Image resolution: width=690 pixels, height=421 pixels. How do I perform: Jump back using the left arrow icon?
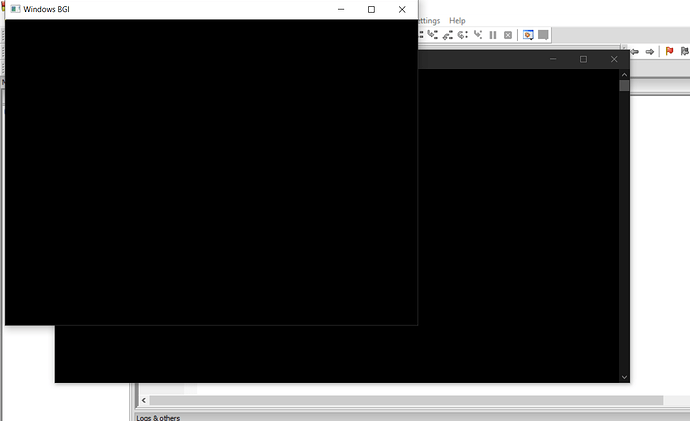[x=634, y=52]
